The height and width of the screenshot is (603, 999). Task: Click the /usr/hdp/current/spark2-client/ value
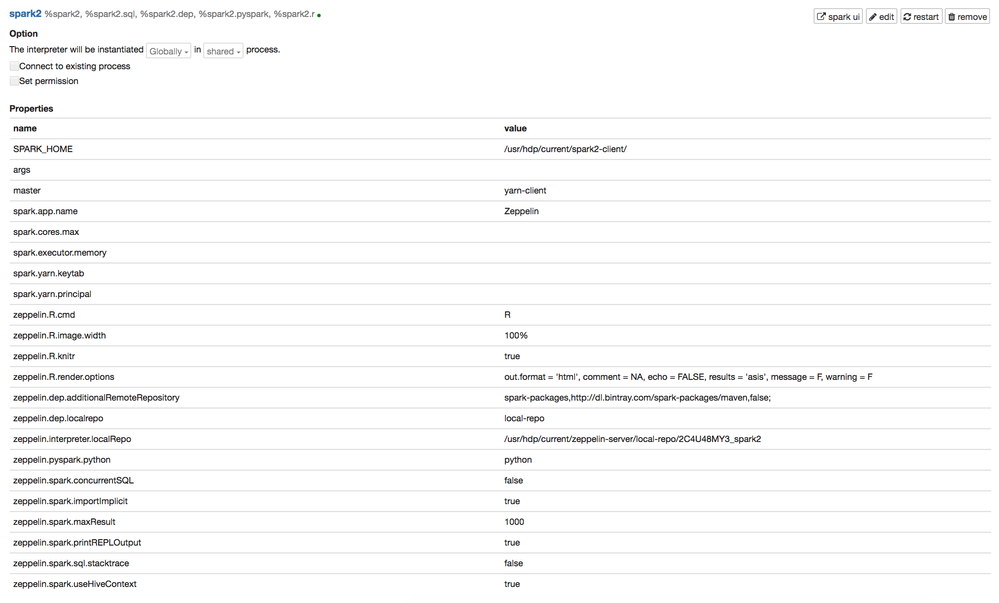(x=565, y=149)
